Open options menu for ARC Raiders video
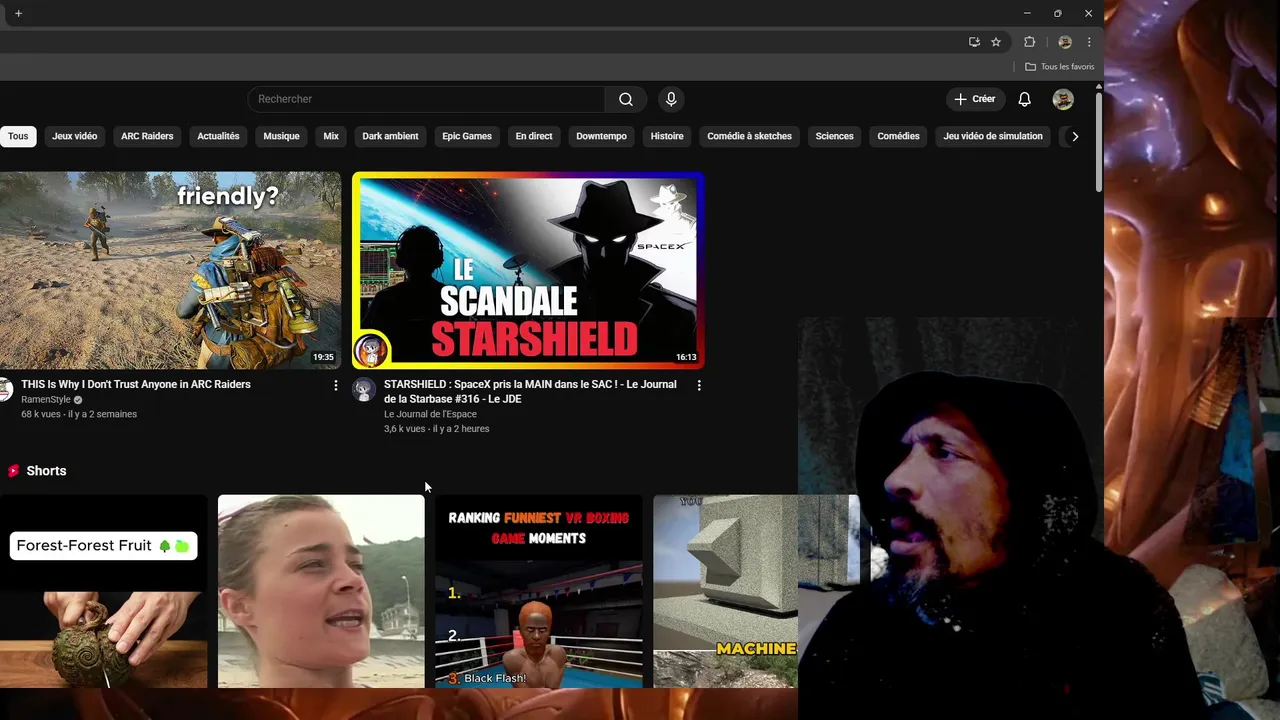The width and height of the screenshot is (1280, 720). tap(335, 385)
